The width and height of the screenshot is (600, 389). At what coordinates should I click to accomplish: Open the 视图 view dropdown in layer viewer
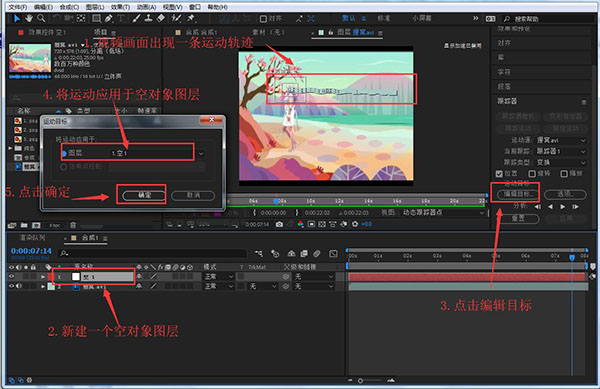pyautogui.click(x=443, y=212)
